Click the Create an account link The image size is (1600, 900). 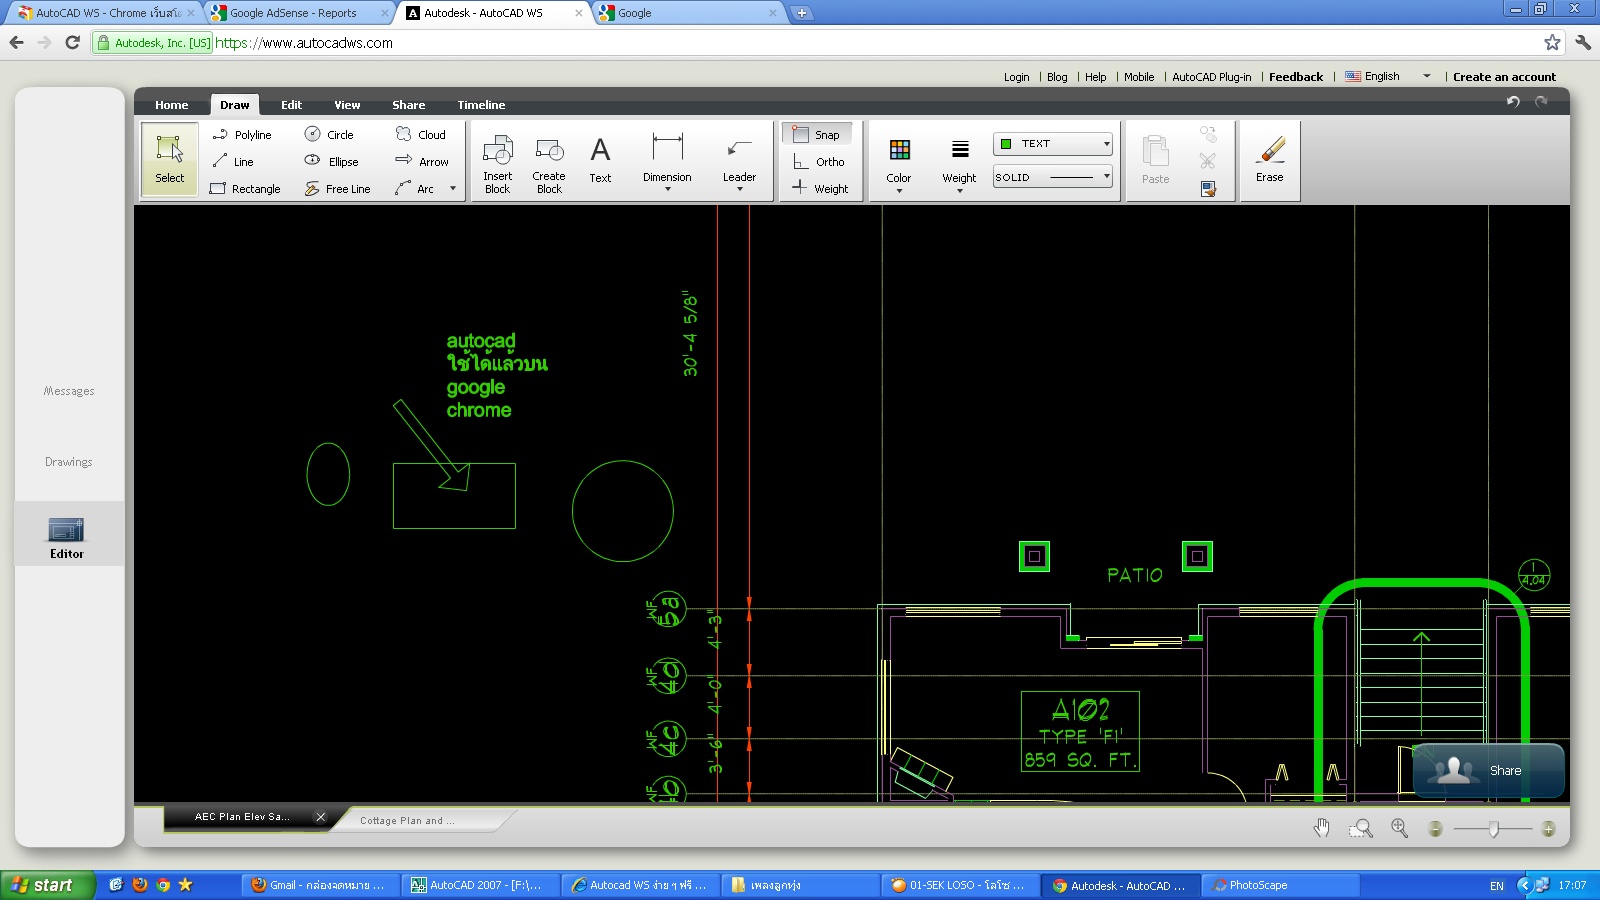[x=1504, y=76]
